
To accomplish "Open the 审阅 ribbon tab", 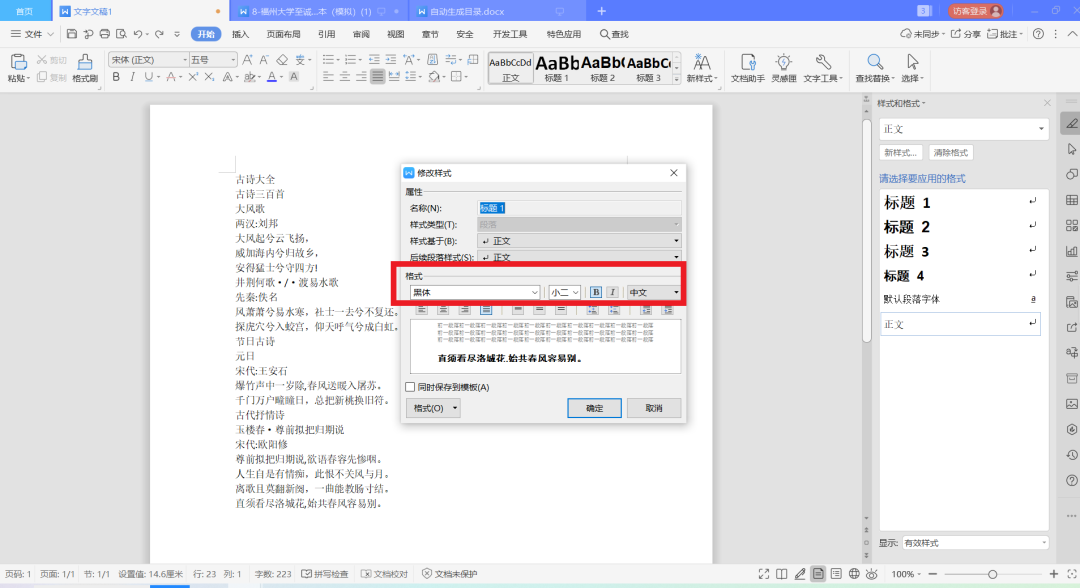I will coord(361,34).
